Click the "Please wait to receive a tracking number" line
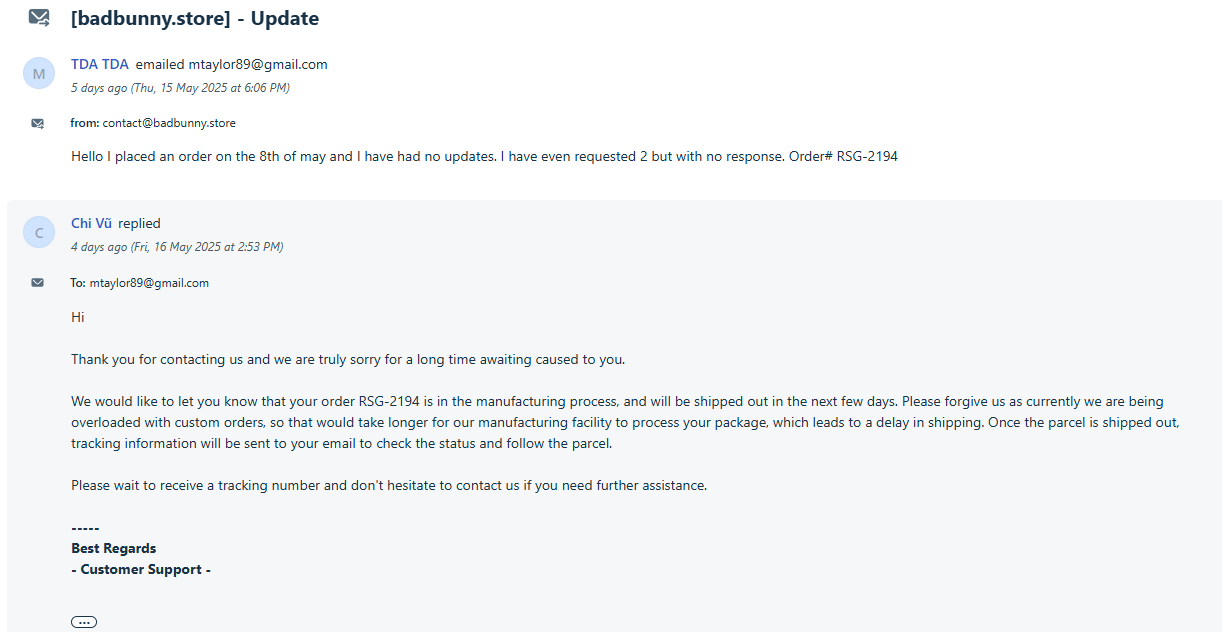 [389, 485]
